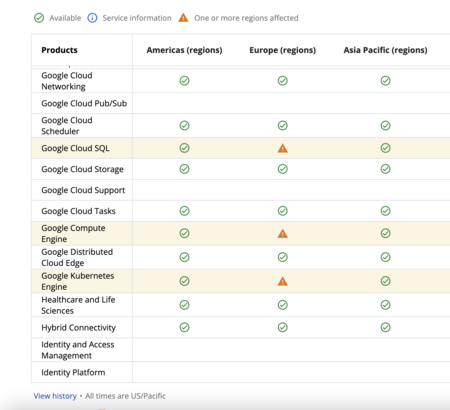The height and width of the screenshot is (410, 450).
Task: Select Identity and Access Management product name
Action: point(78,350)
